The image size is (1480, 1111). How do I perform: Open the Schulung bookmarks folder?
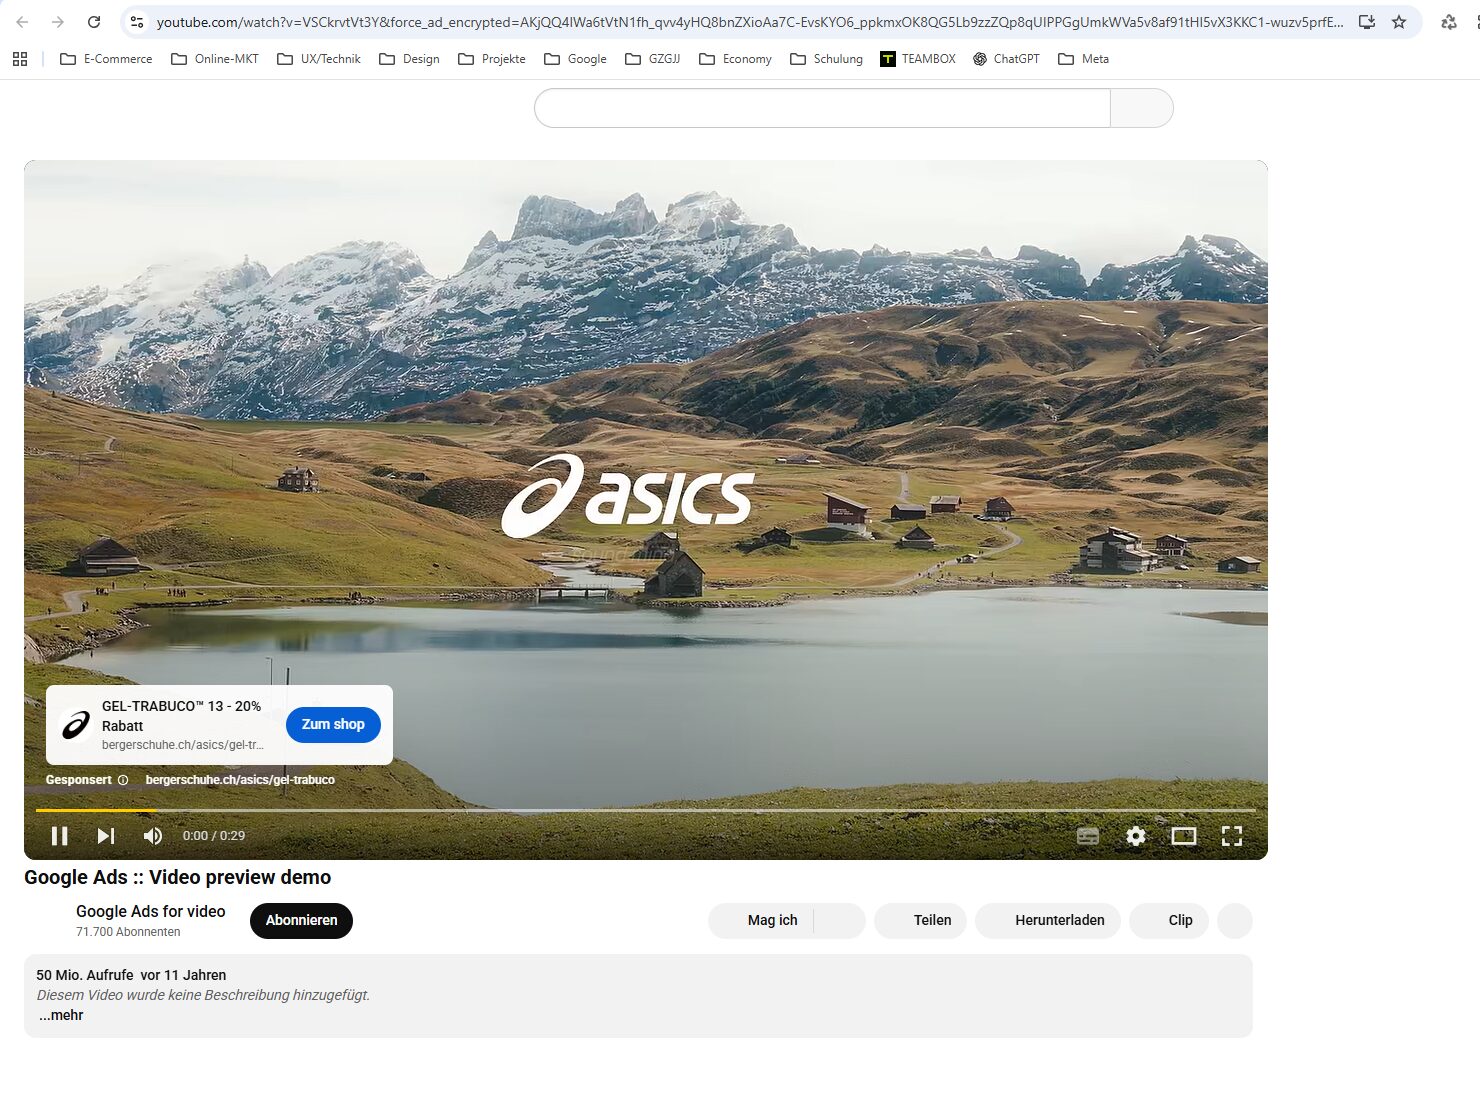coord(826,59)
